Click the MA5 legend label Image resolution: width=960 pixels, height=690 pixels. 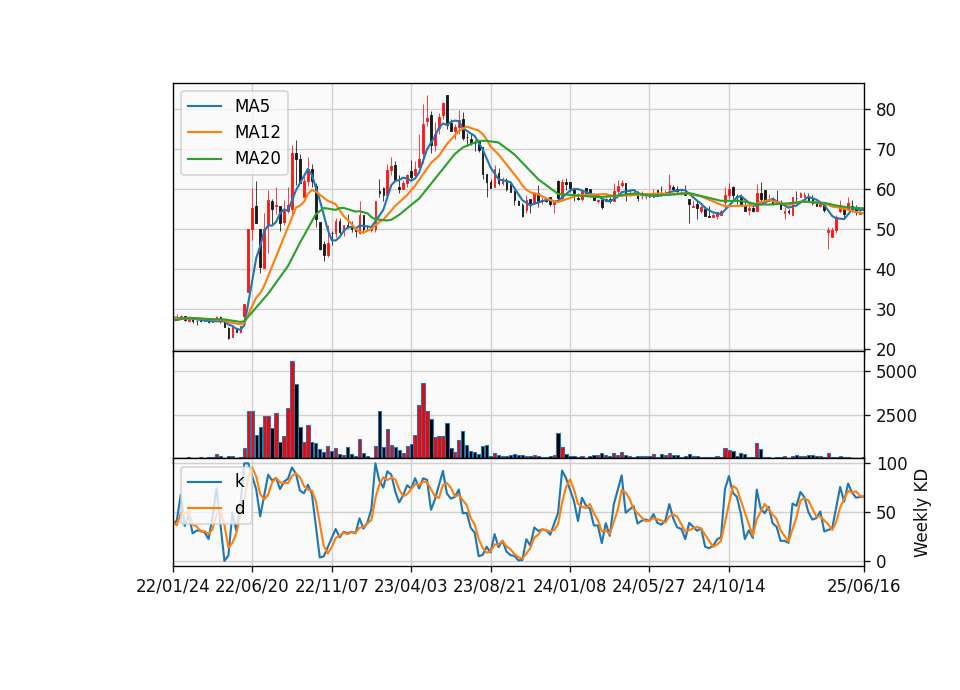(x=252, y=106)
